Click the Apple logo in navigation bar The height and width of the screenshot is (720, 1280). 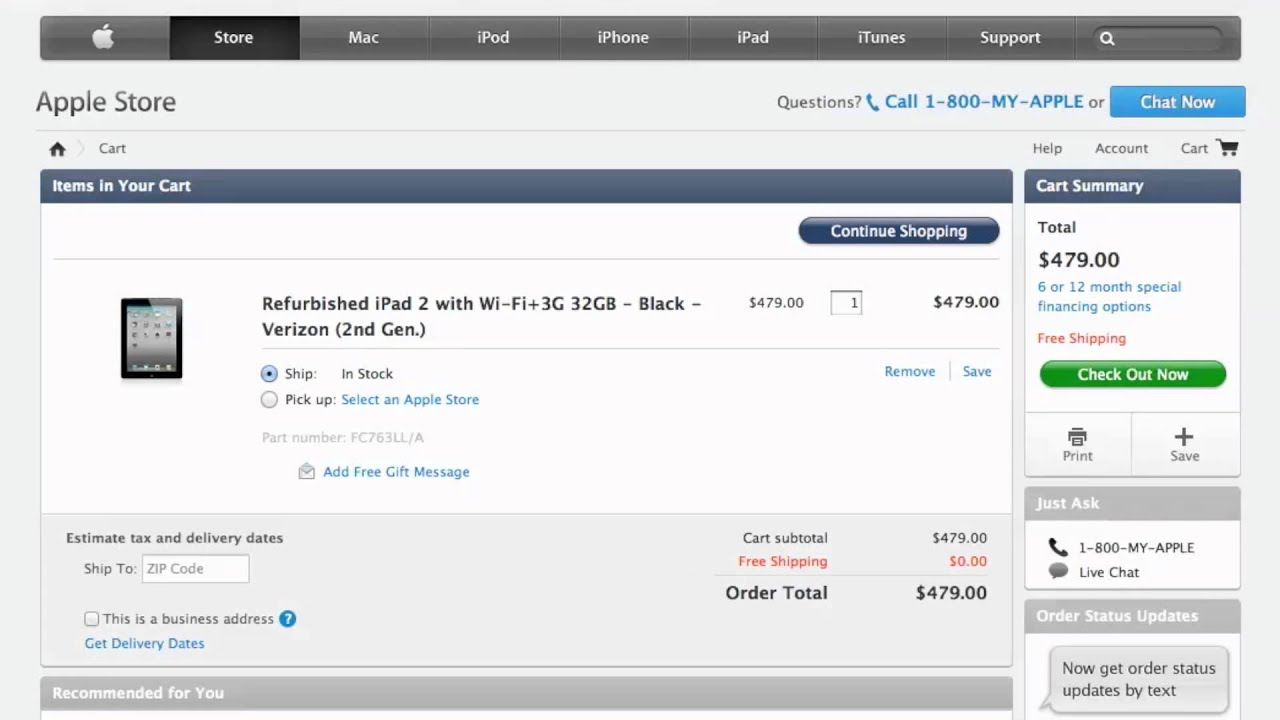[103, 38]
